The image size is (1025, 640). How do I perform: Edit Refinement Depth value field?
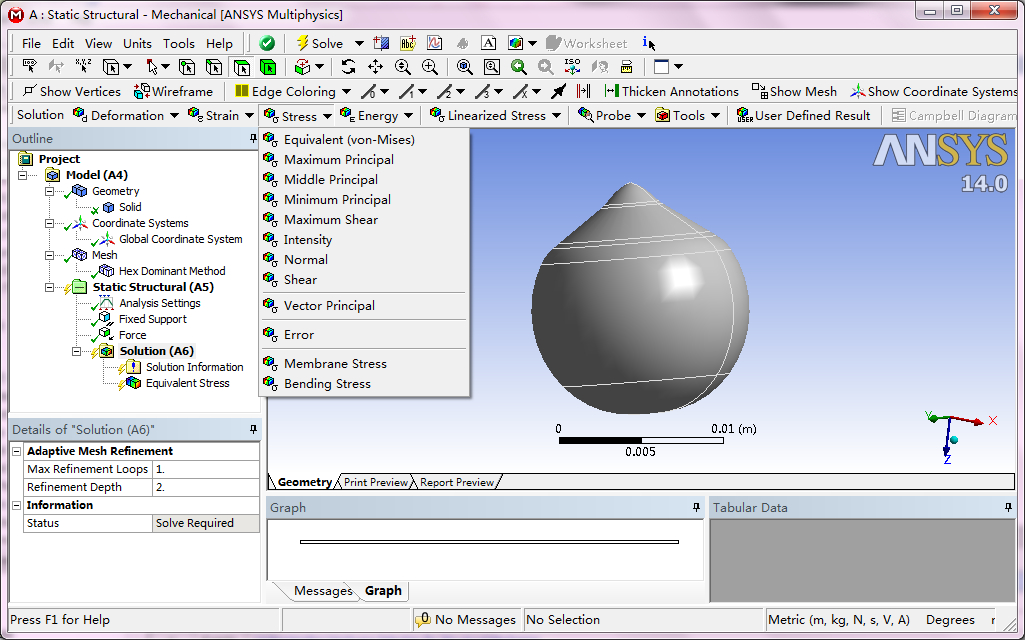pyautogui.click(x=205, y=487)
